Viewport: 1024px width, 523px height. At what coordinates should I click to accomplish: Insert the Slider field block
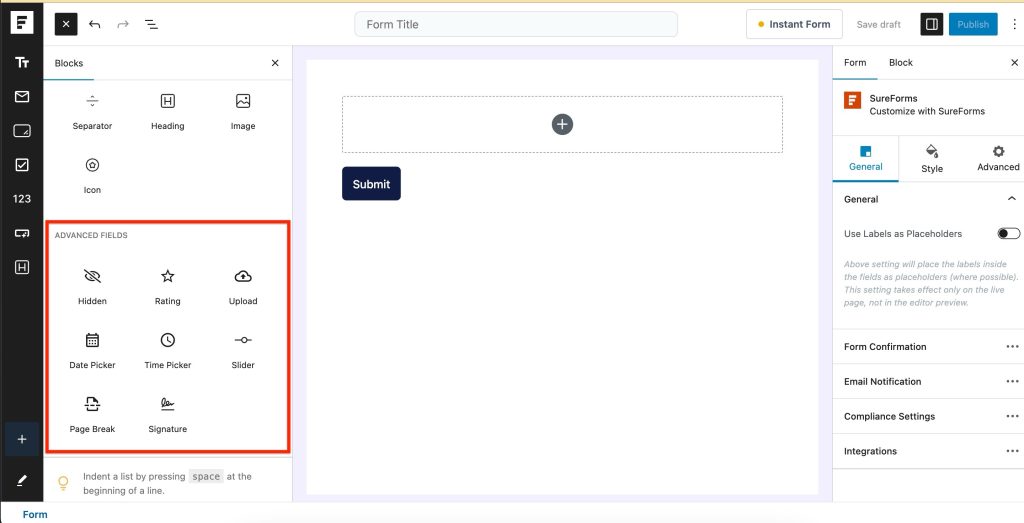(243, 349)
